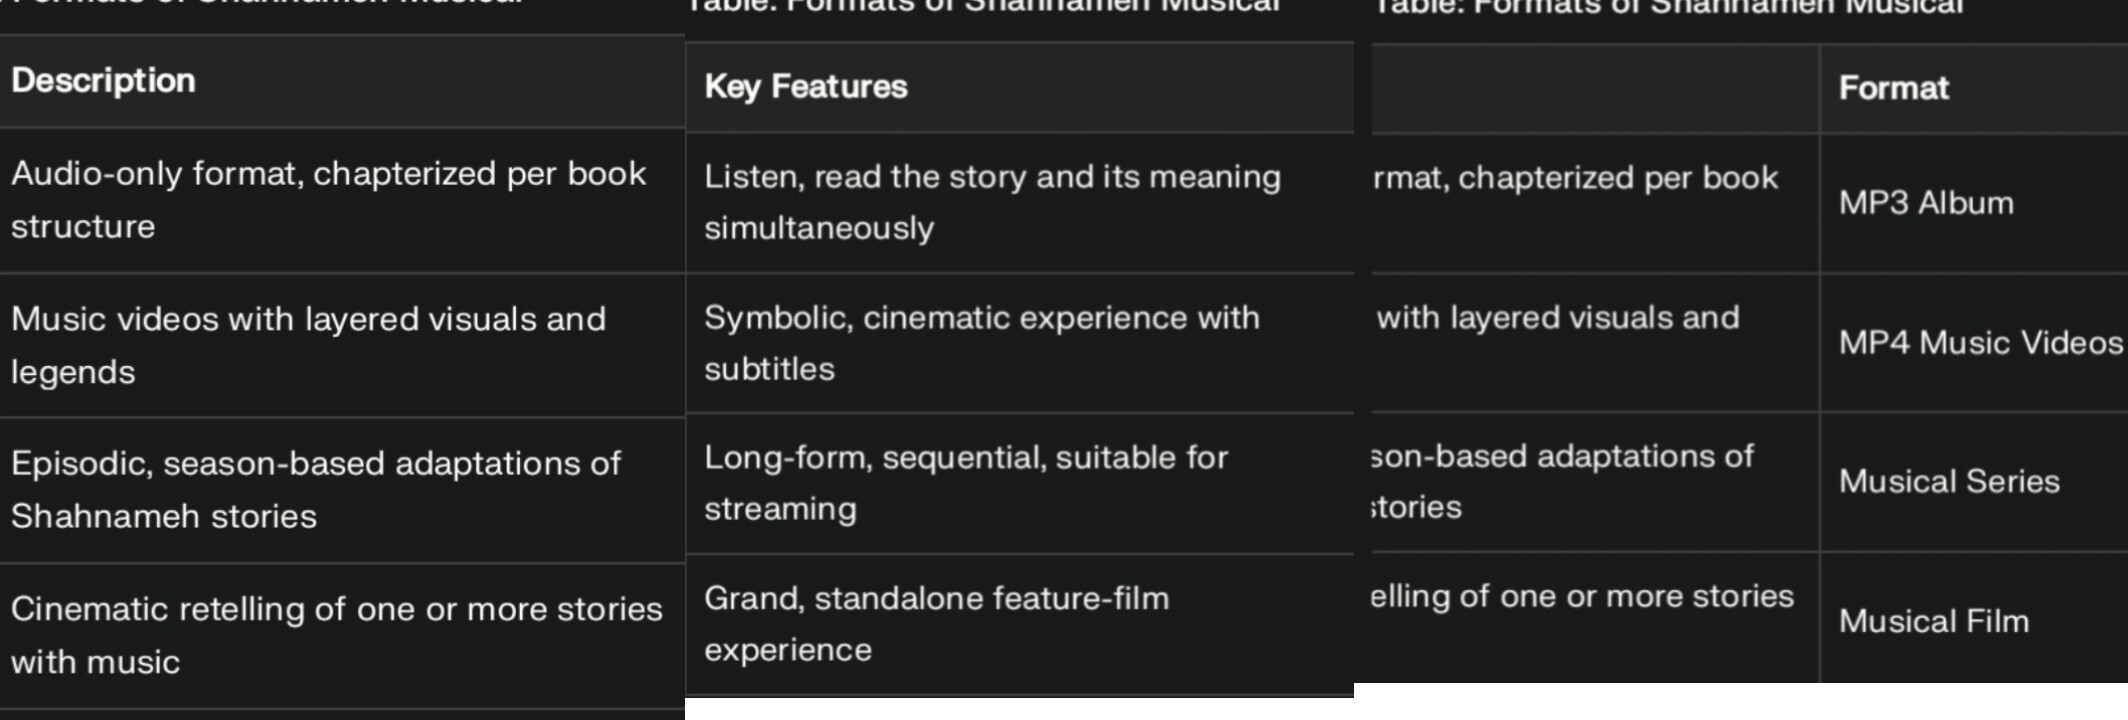
Task: Click the empty header cell left of Format
Action: click(1594, 88)
